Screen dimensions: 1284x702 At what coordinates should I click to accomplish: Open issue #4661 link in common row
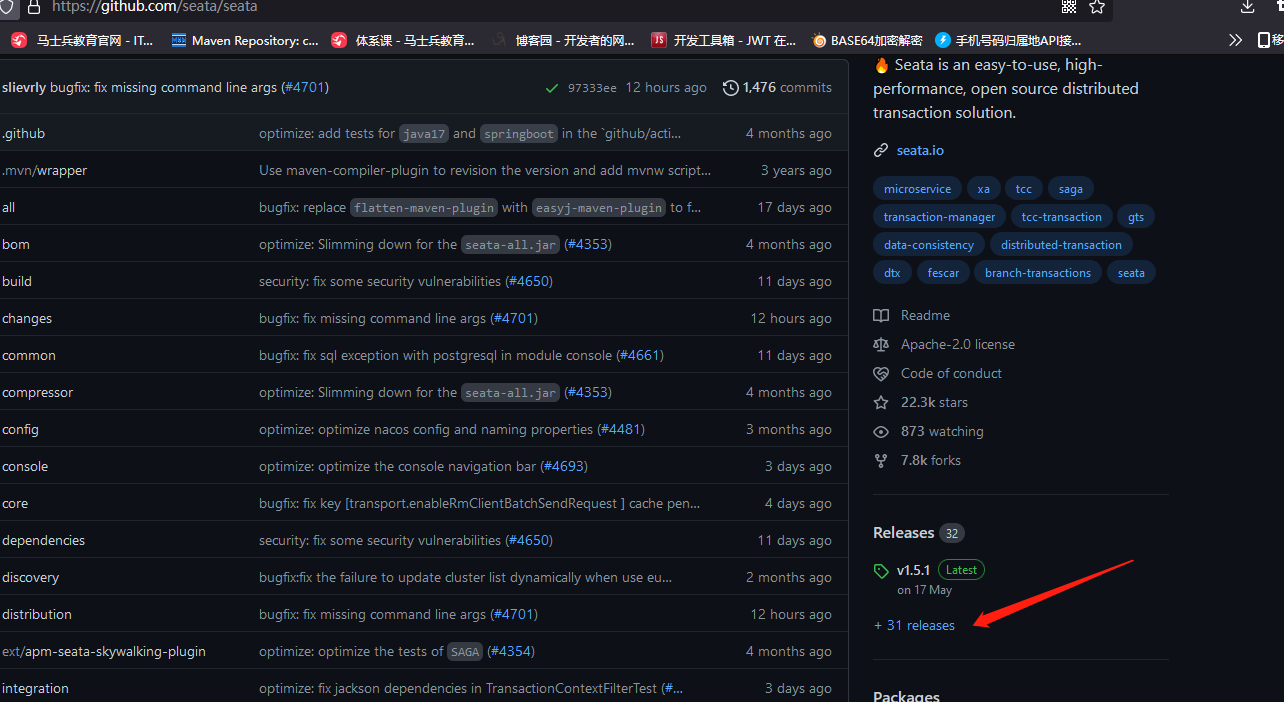pos(640,355)
